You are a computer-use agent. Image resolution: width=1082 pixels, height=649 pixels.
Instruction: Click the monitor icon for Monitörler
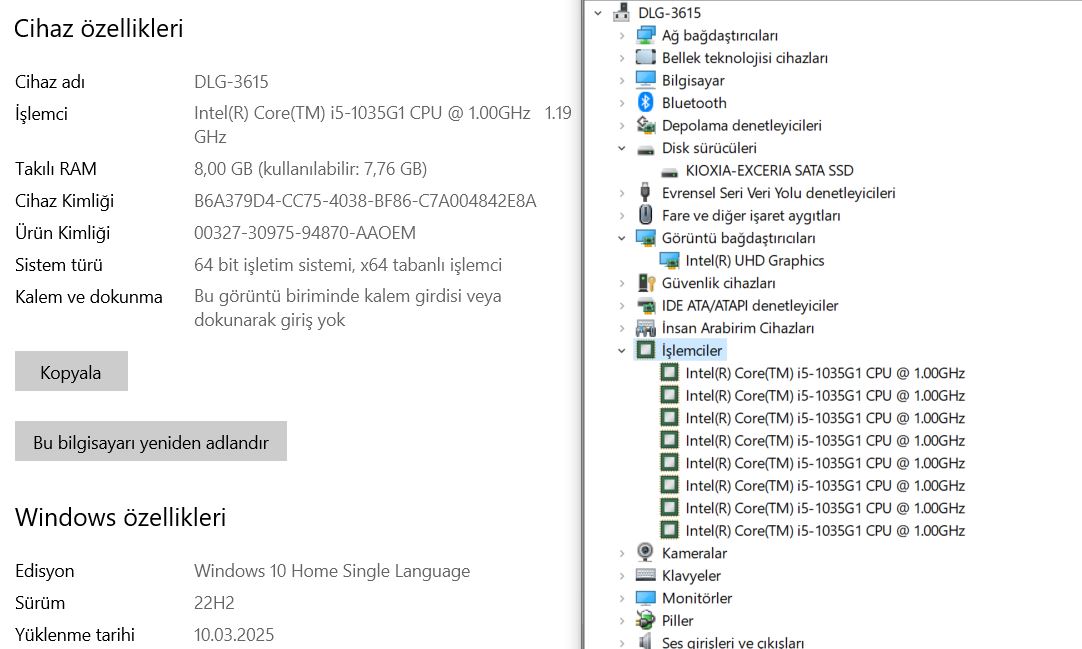pyautogui.click(x=645, y=598)
